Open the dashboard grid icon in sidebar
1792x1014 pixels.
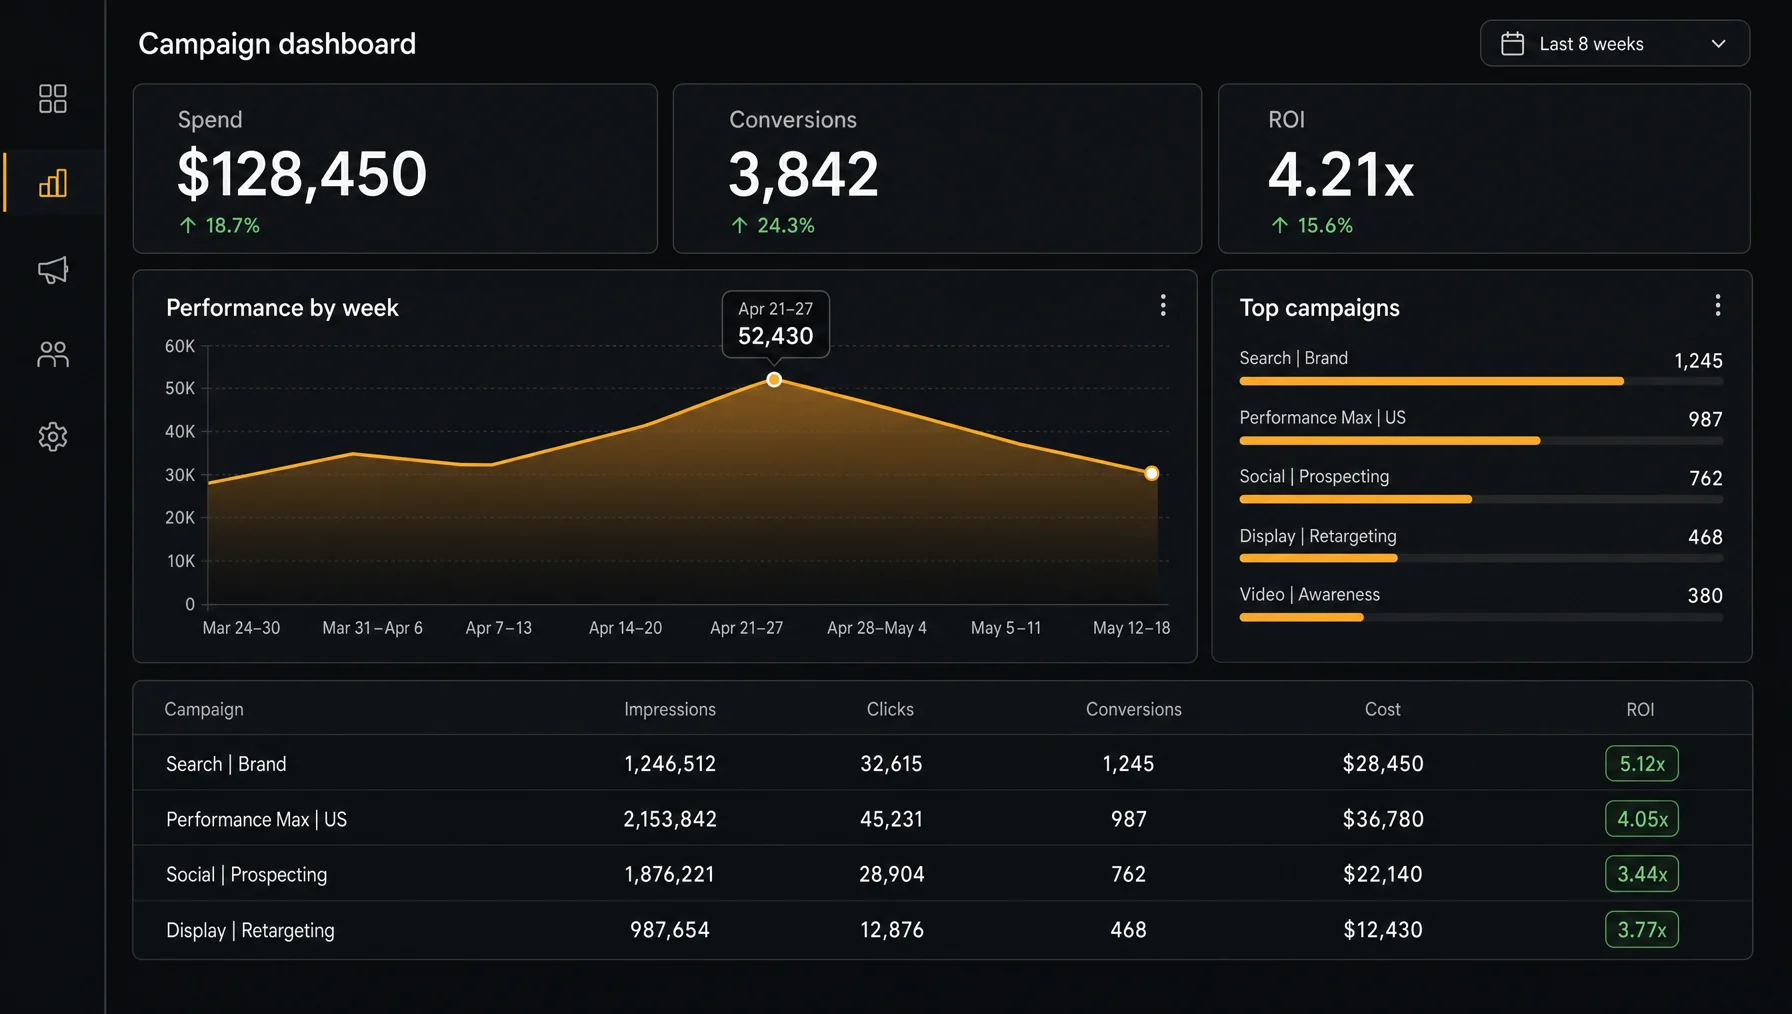tap(52, 98)
